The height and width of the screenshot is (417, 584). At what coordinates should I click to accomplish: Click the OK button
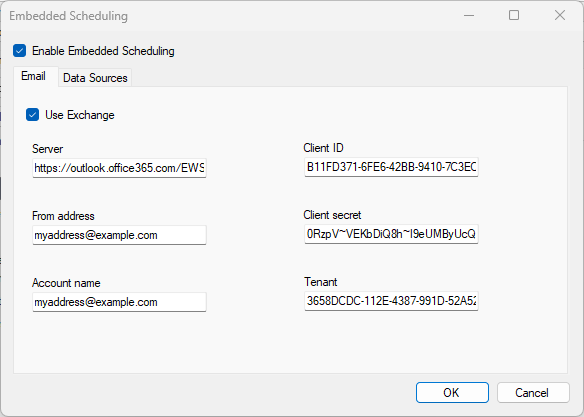coord(452,392)
